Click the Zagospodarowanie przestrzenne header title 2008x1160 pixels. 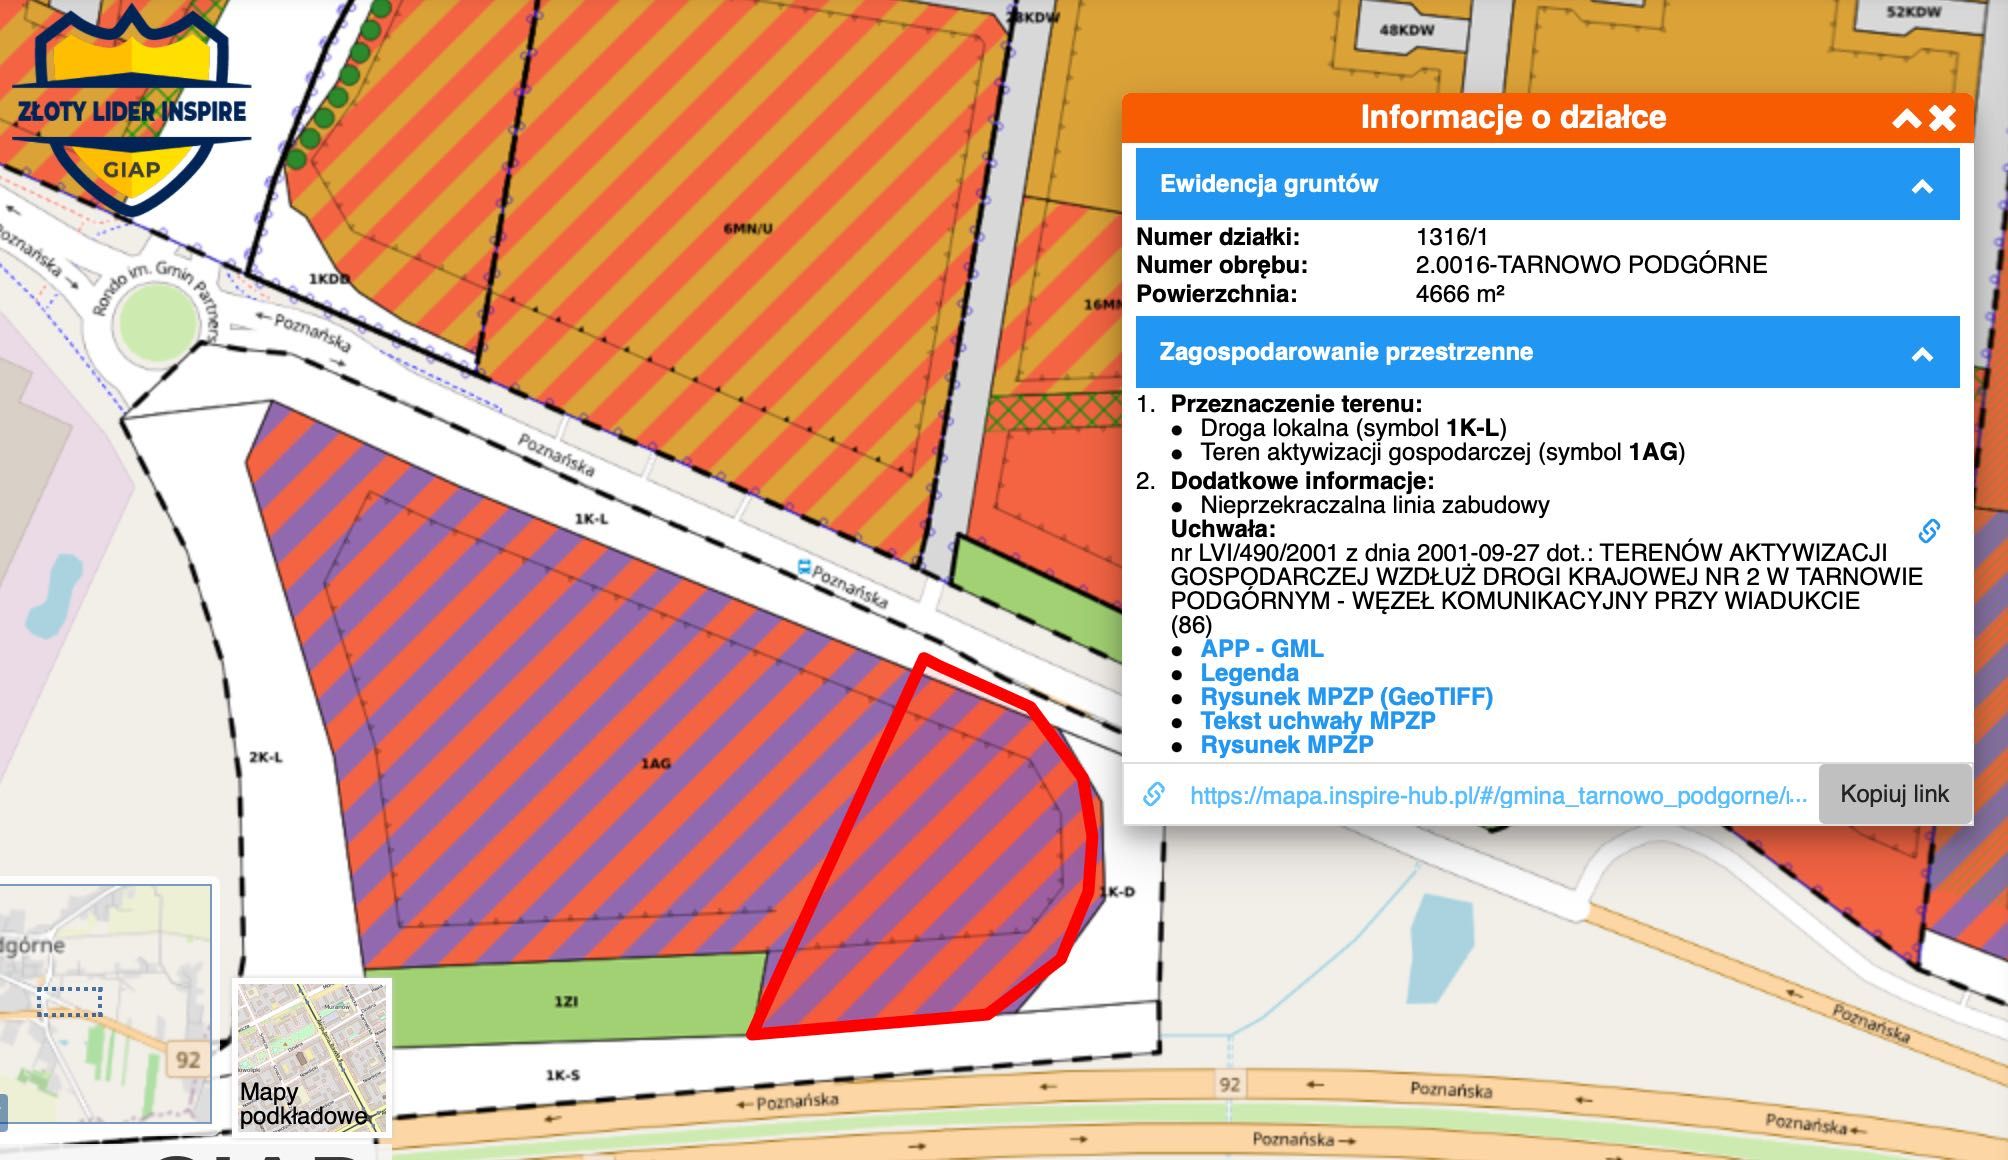click(x=1346, y=352)
